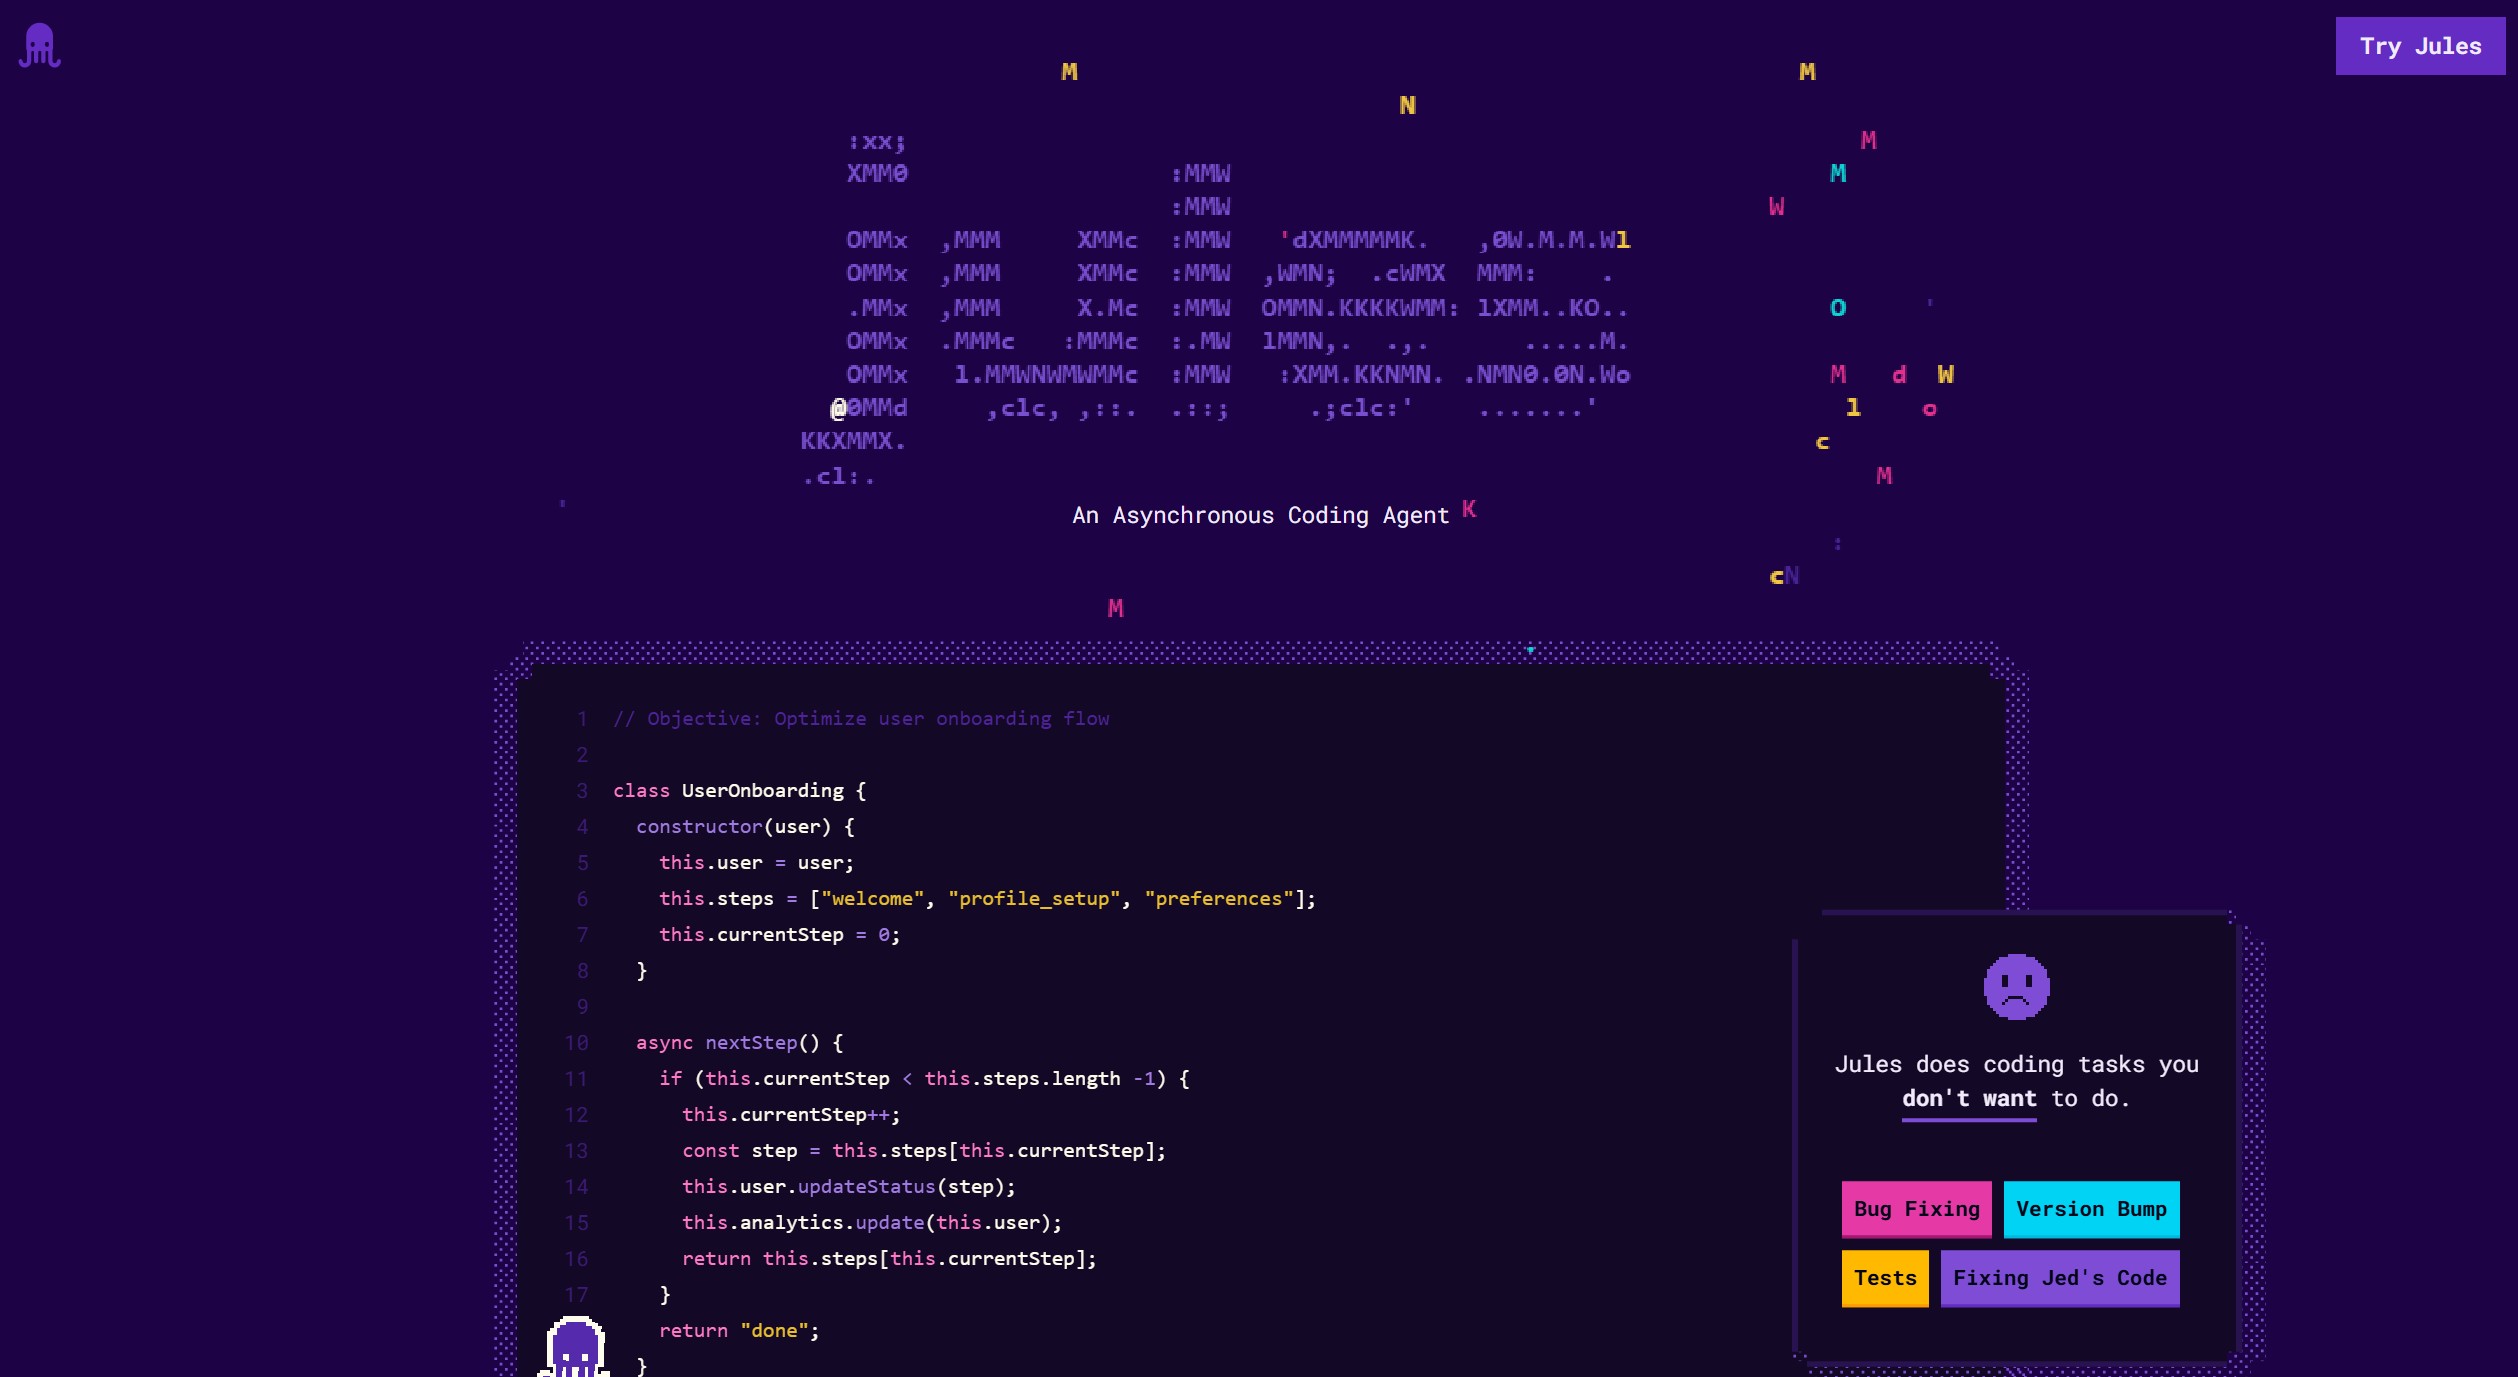Click code line 1 objective comment
Image resolution: width=2518 pixels, height=1377 pixels.
tap(860, 719)
